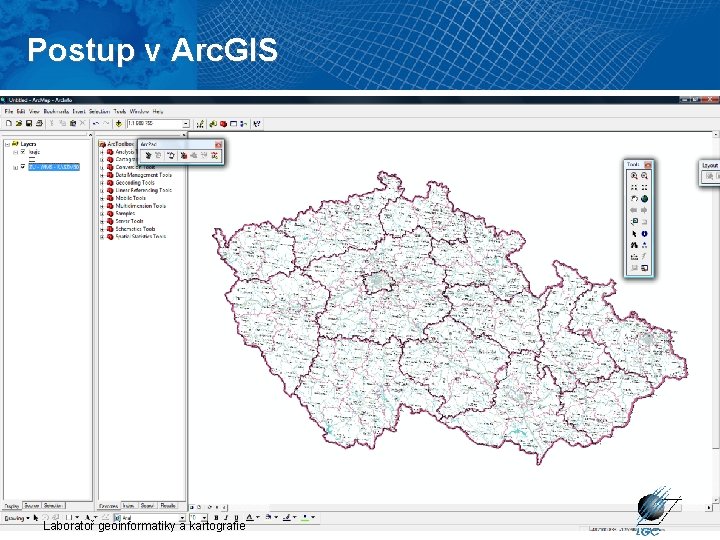Print the map via printer icon
The image size is (720, 540).
[39, 124]
